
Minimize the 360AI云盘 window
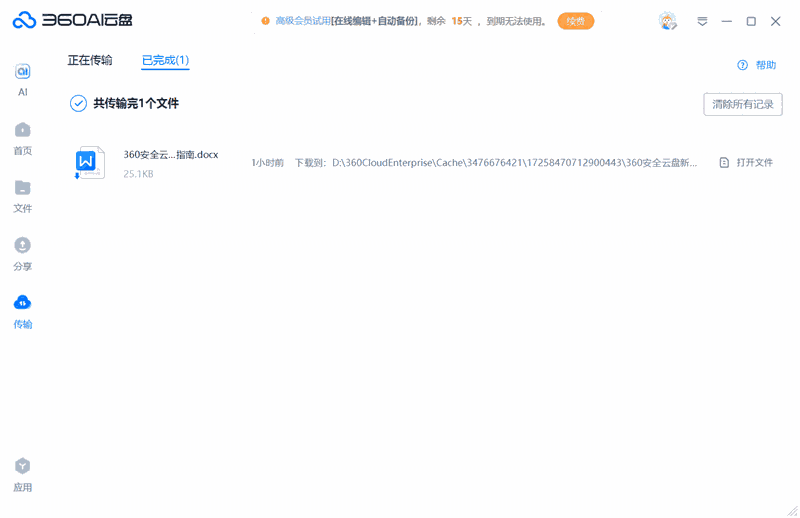[727, 21]
